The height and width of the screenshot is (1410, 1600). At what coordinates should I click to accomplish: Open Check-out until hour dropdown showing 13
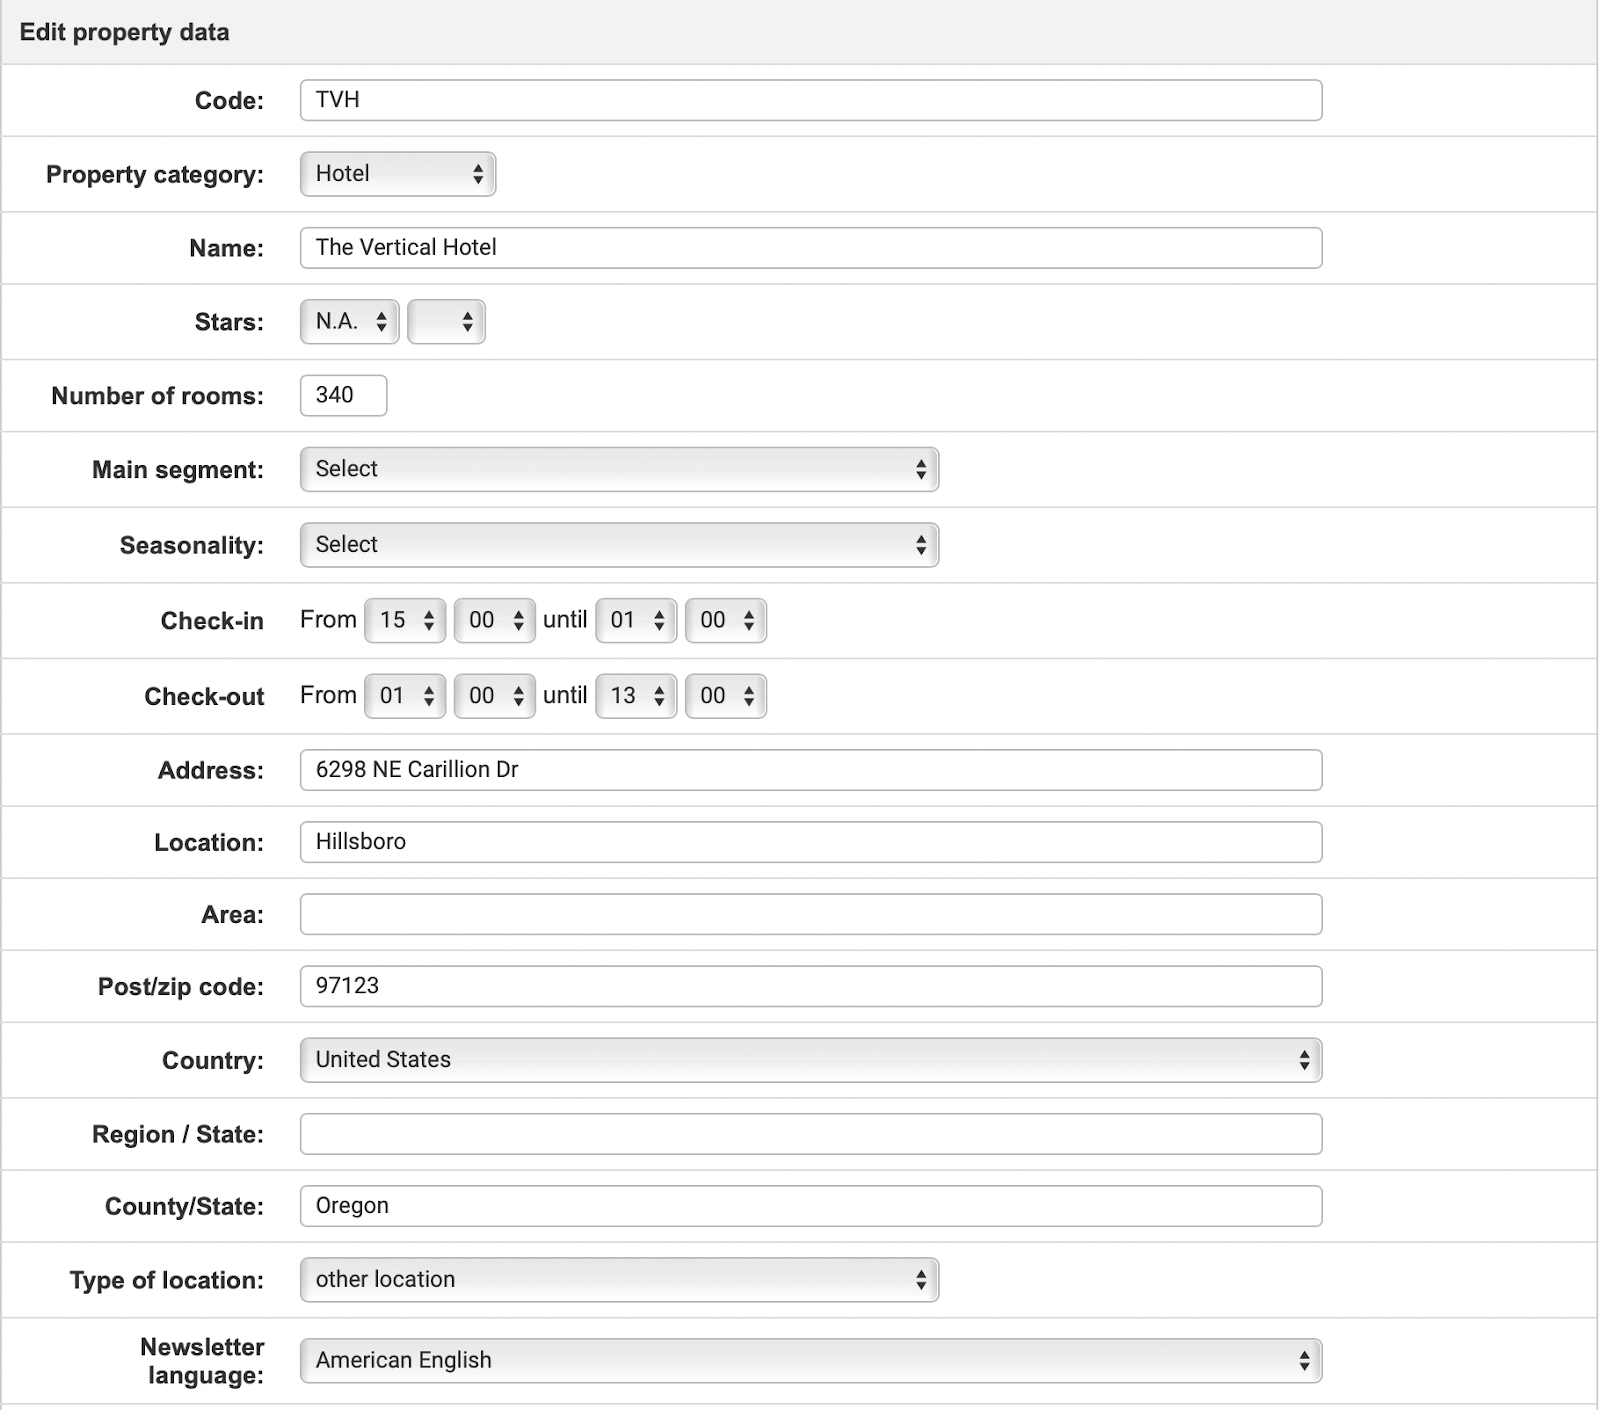[636, 696]
